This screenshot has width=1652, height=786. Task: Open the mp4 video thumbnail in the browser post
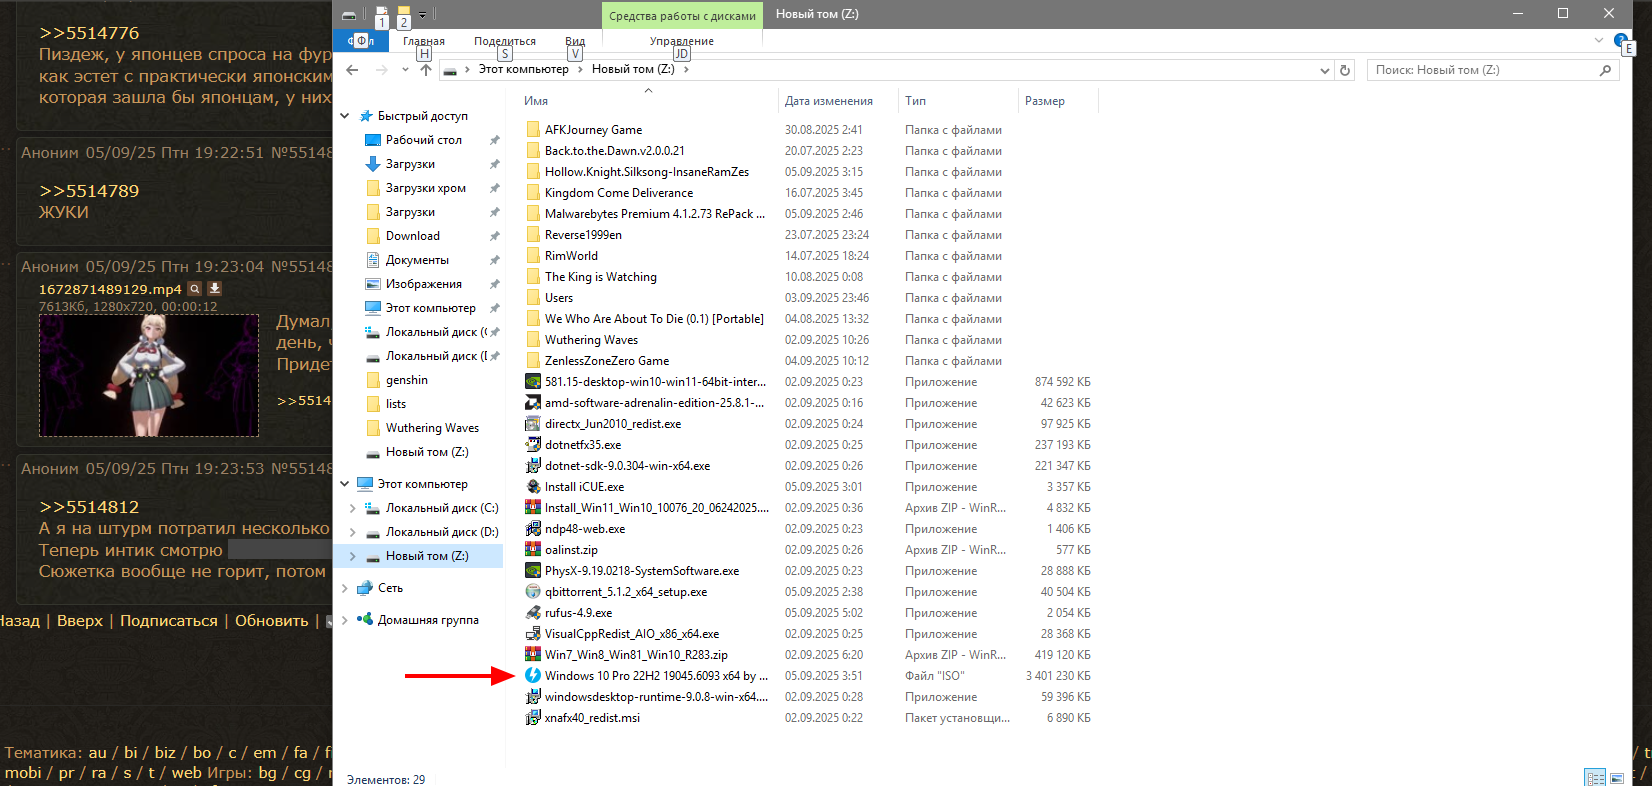pos(149,376)
